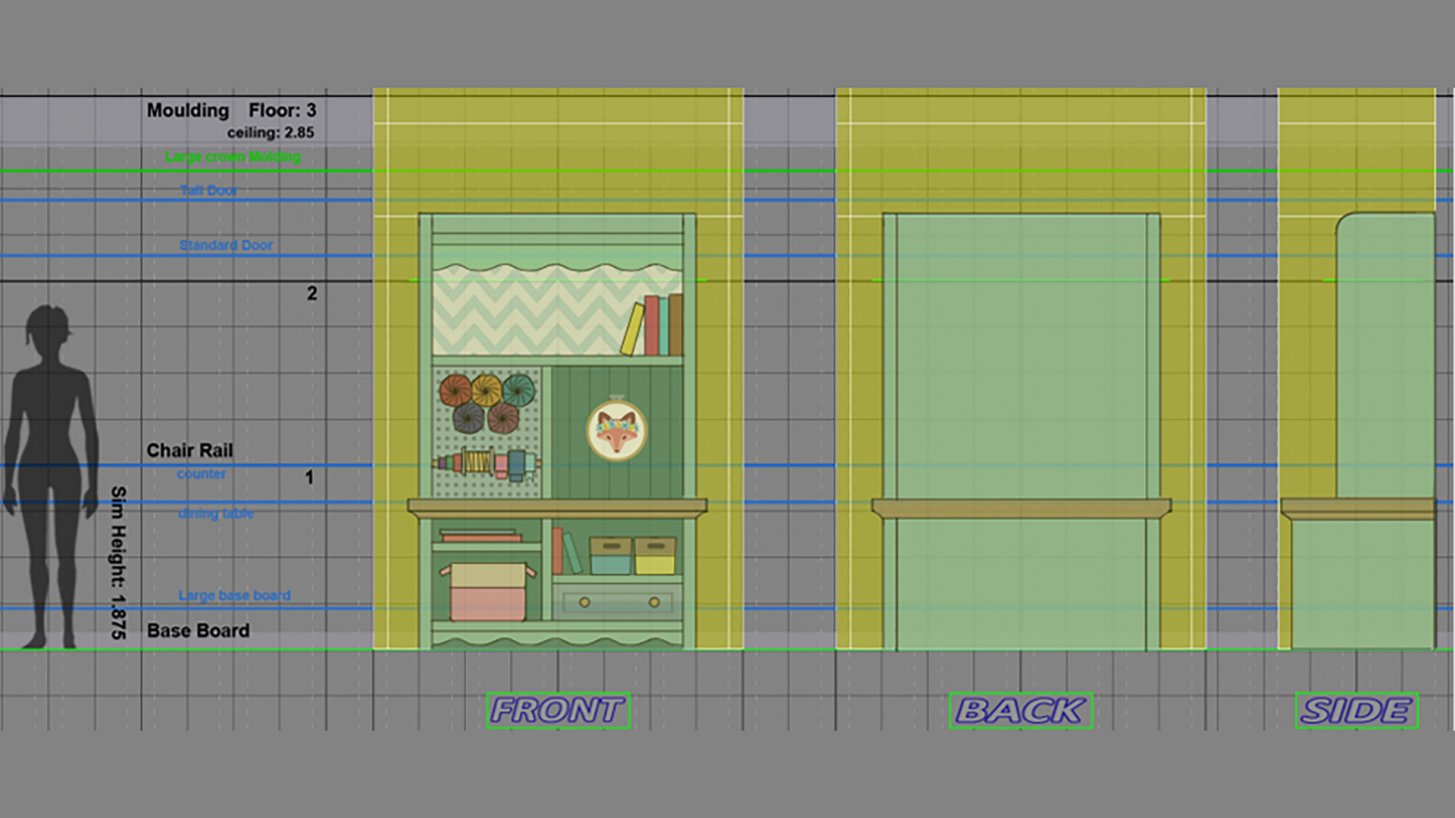The image size is (1455, 818).
Task: Click the teal storage box on shelf
Action: pyautogui.click(x=610, y=556)
